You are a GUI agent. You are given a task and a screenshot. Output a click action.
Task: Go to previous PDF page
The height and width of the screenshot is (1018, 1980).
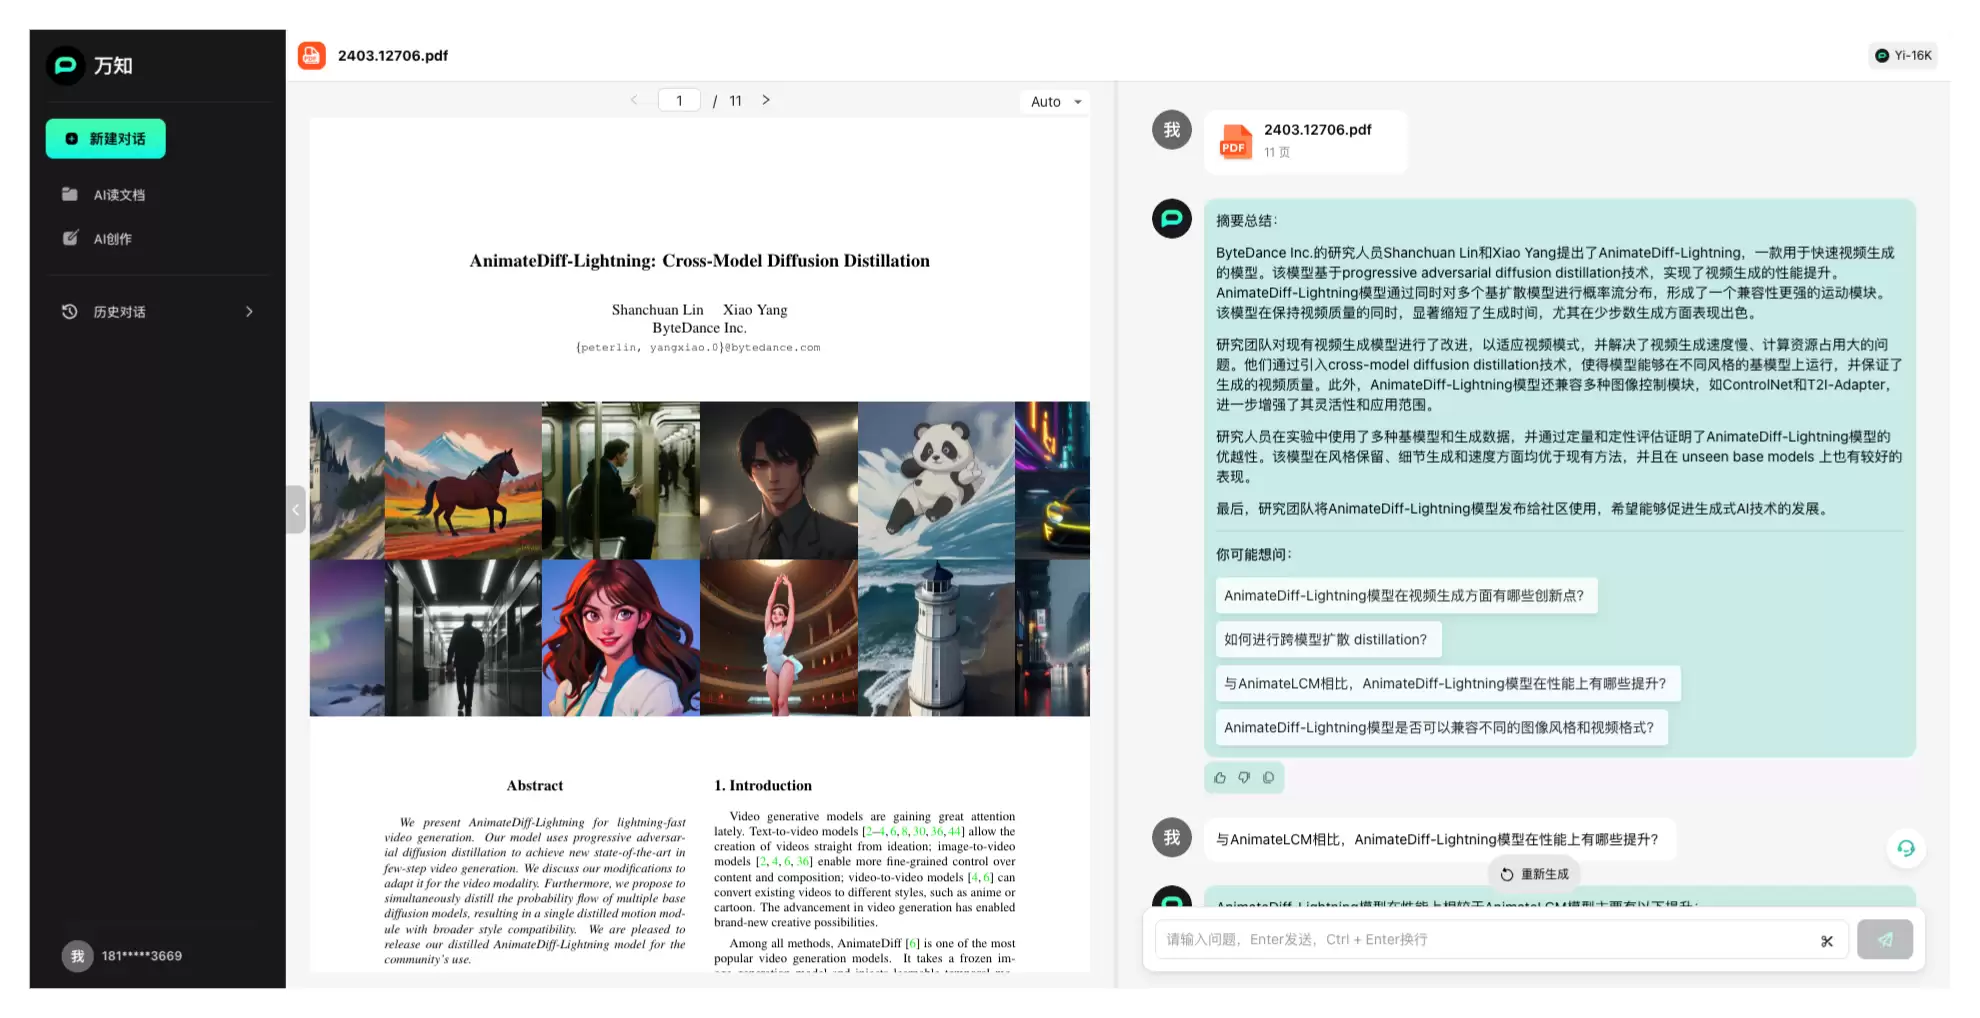click(634, 100)
